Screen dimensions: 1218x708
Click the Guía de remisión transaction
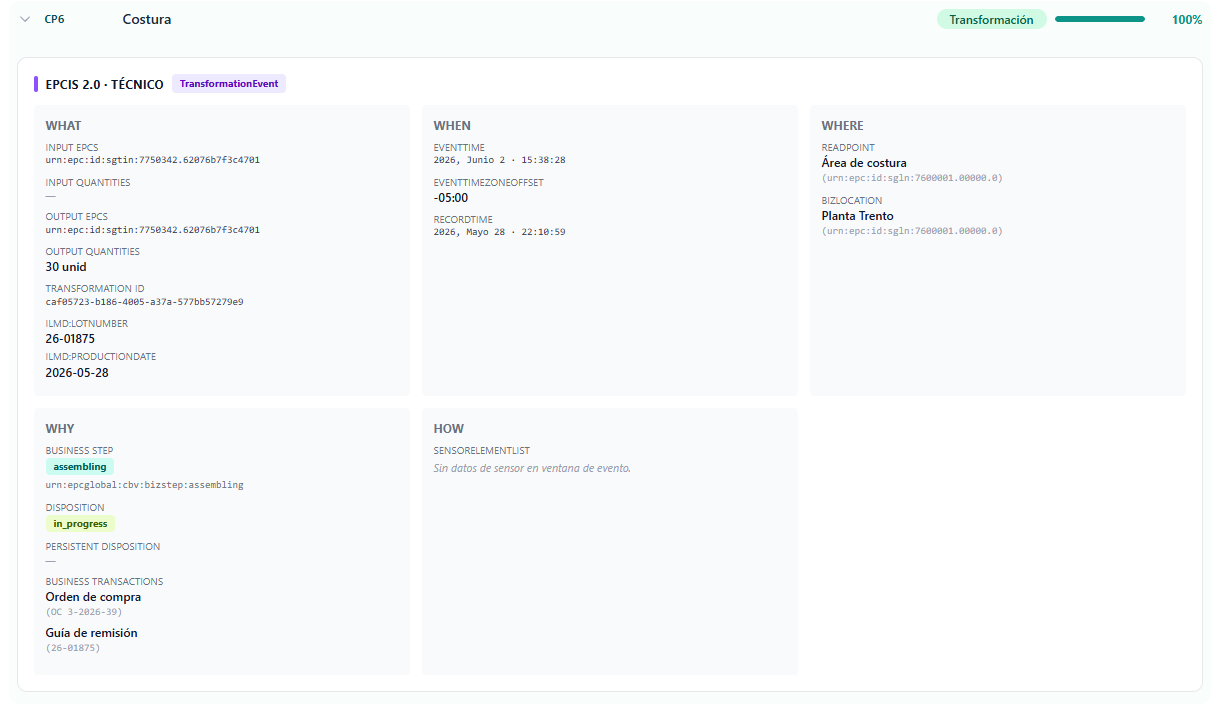(92, 633)
